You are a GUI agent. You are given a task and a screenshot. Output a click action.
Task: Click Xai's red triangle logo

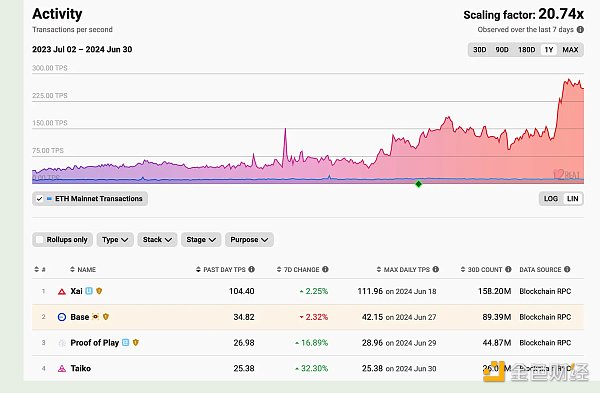coord(62,292)
